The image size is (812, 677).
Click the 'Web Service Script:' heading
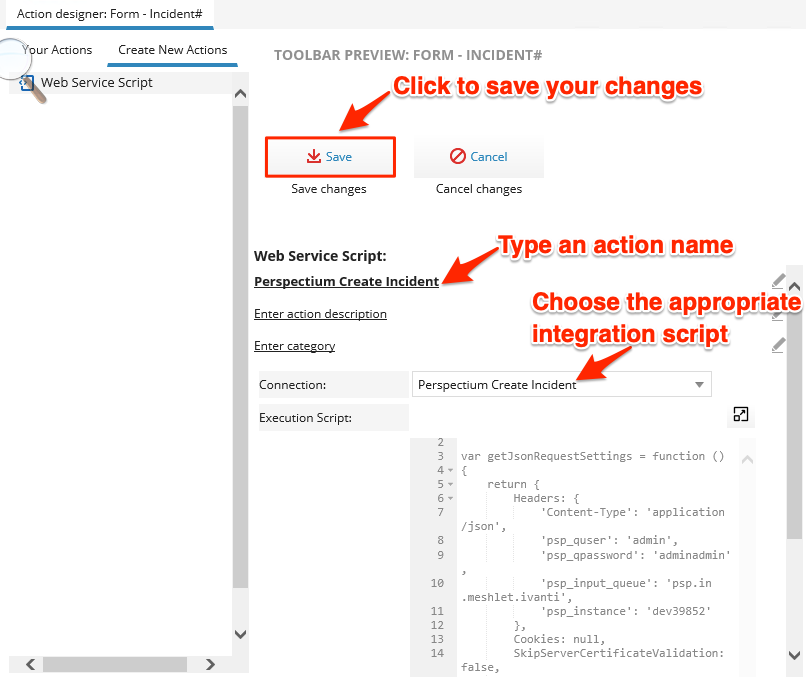(x=320, y=256)
